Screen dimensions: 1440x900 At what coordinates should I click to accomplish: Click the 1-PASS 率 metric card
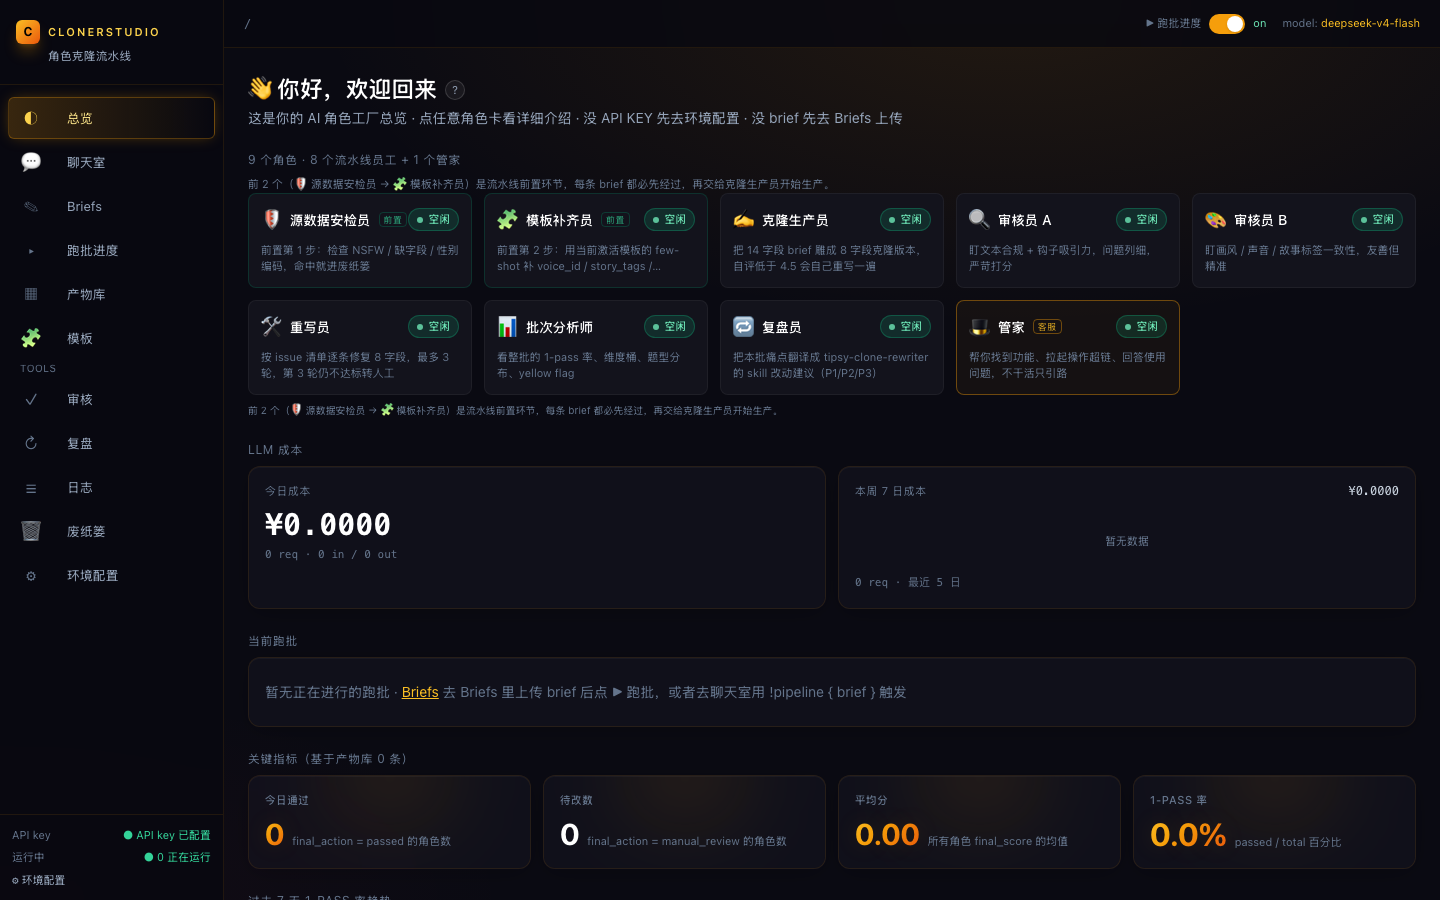(1274, 822)
